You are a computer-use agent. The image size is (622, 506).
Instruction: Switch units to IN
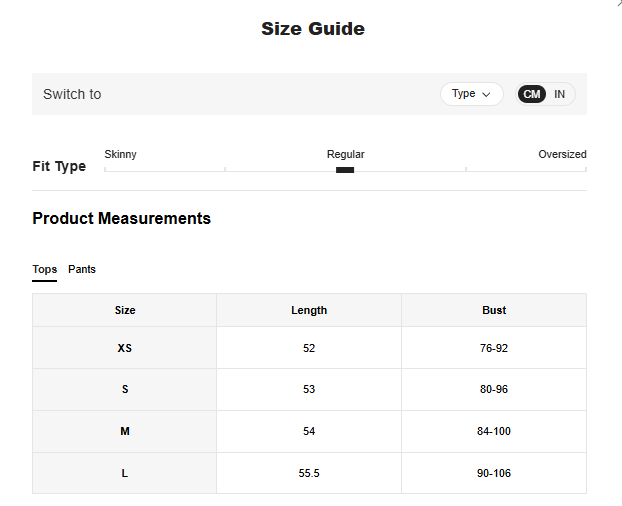coord(559,94)
